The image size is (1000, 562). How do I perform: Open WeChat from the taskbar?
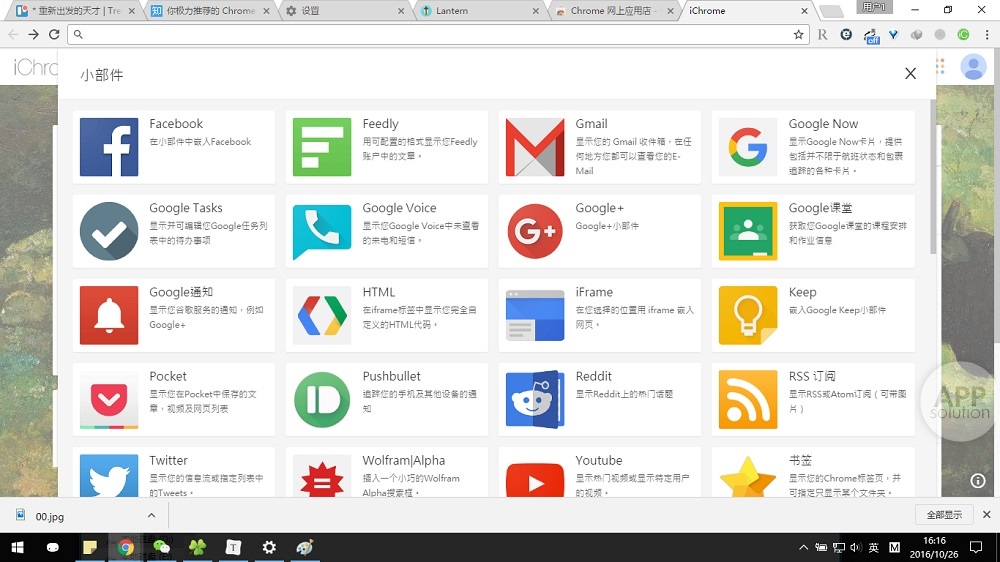pos(162,547)
